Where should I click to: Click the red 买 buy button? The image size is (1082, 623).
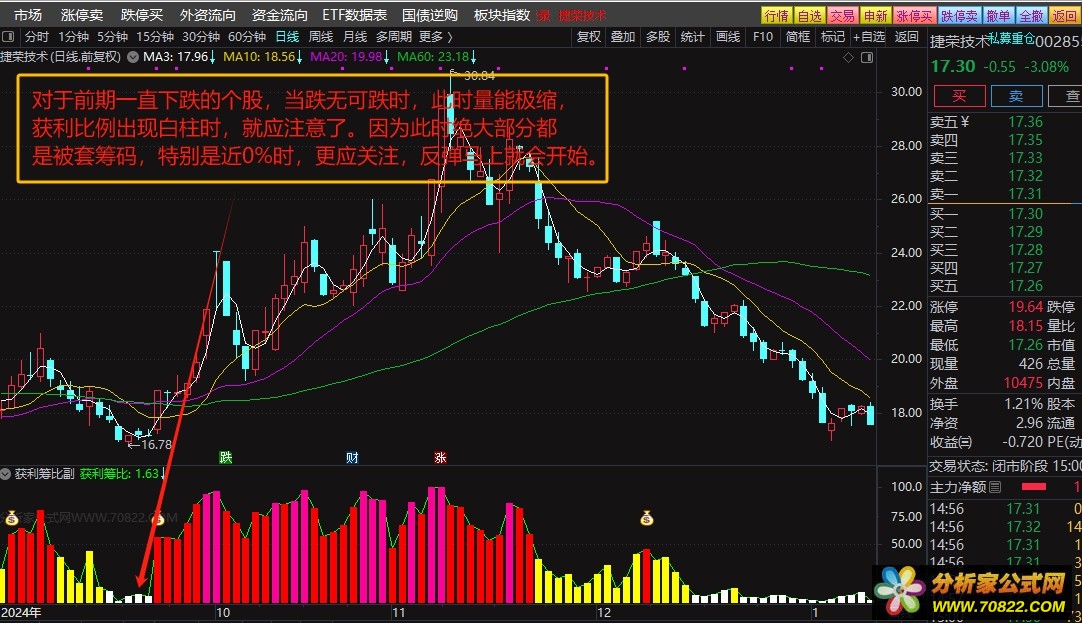[959, 96]
